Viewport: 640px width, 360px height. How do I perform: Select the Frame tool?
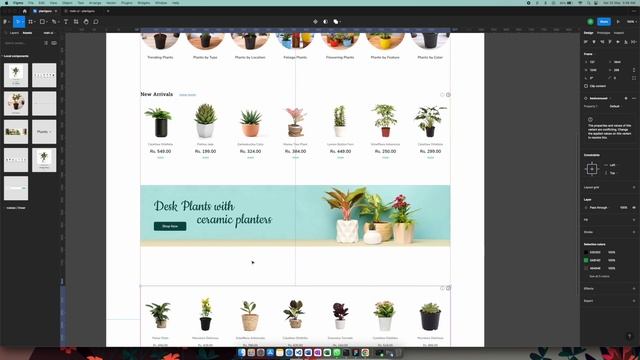tap(30, 22)
